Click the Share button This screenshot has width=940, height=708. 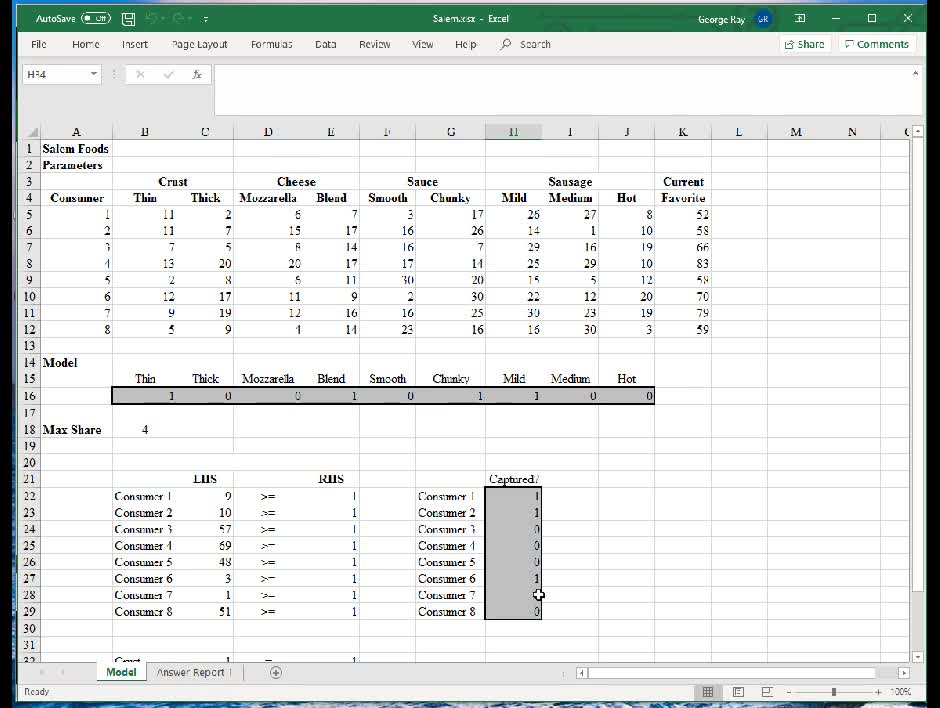(x=805, y=44)
